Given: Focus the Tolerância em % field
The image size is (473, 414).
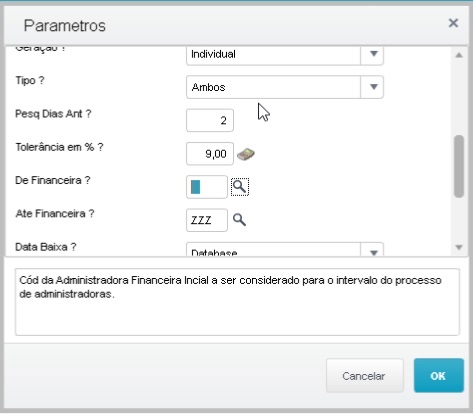Looking at the screenshot, I should [x=210, y=154].
